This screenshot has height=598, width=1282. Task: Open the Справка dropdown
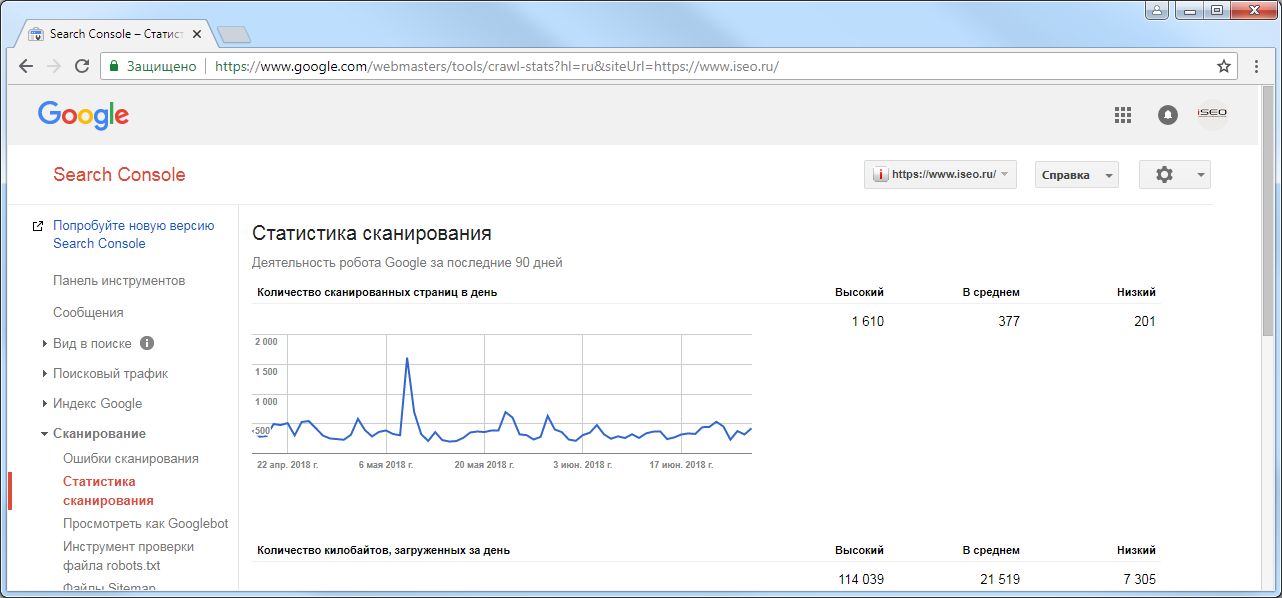click(1076, 175)
